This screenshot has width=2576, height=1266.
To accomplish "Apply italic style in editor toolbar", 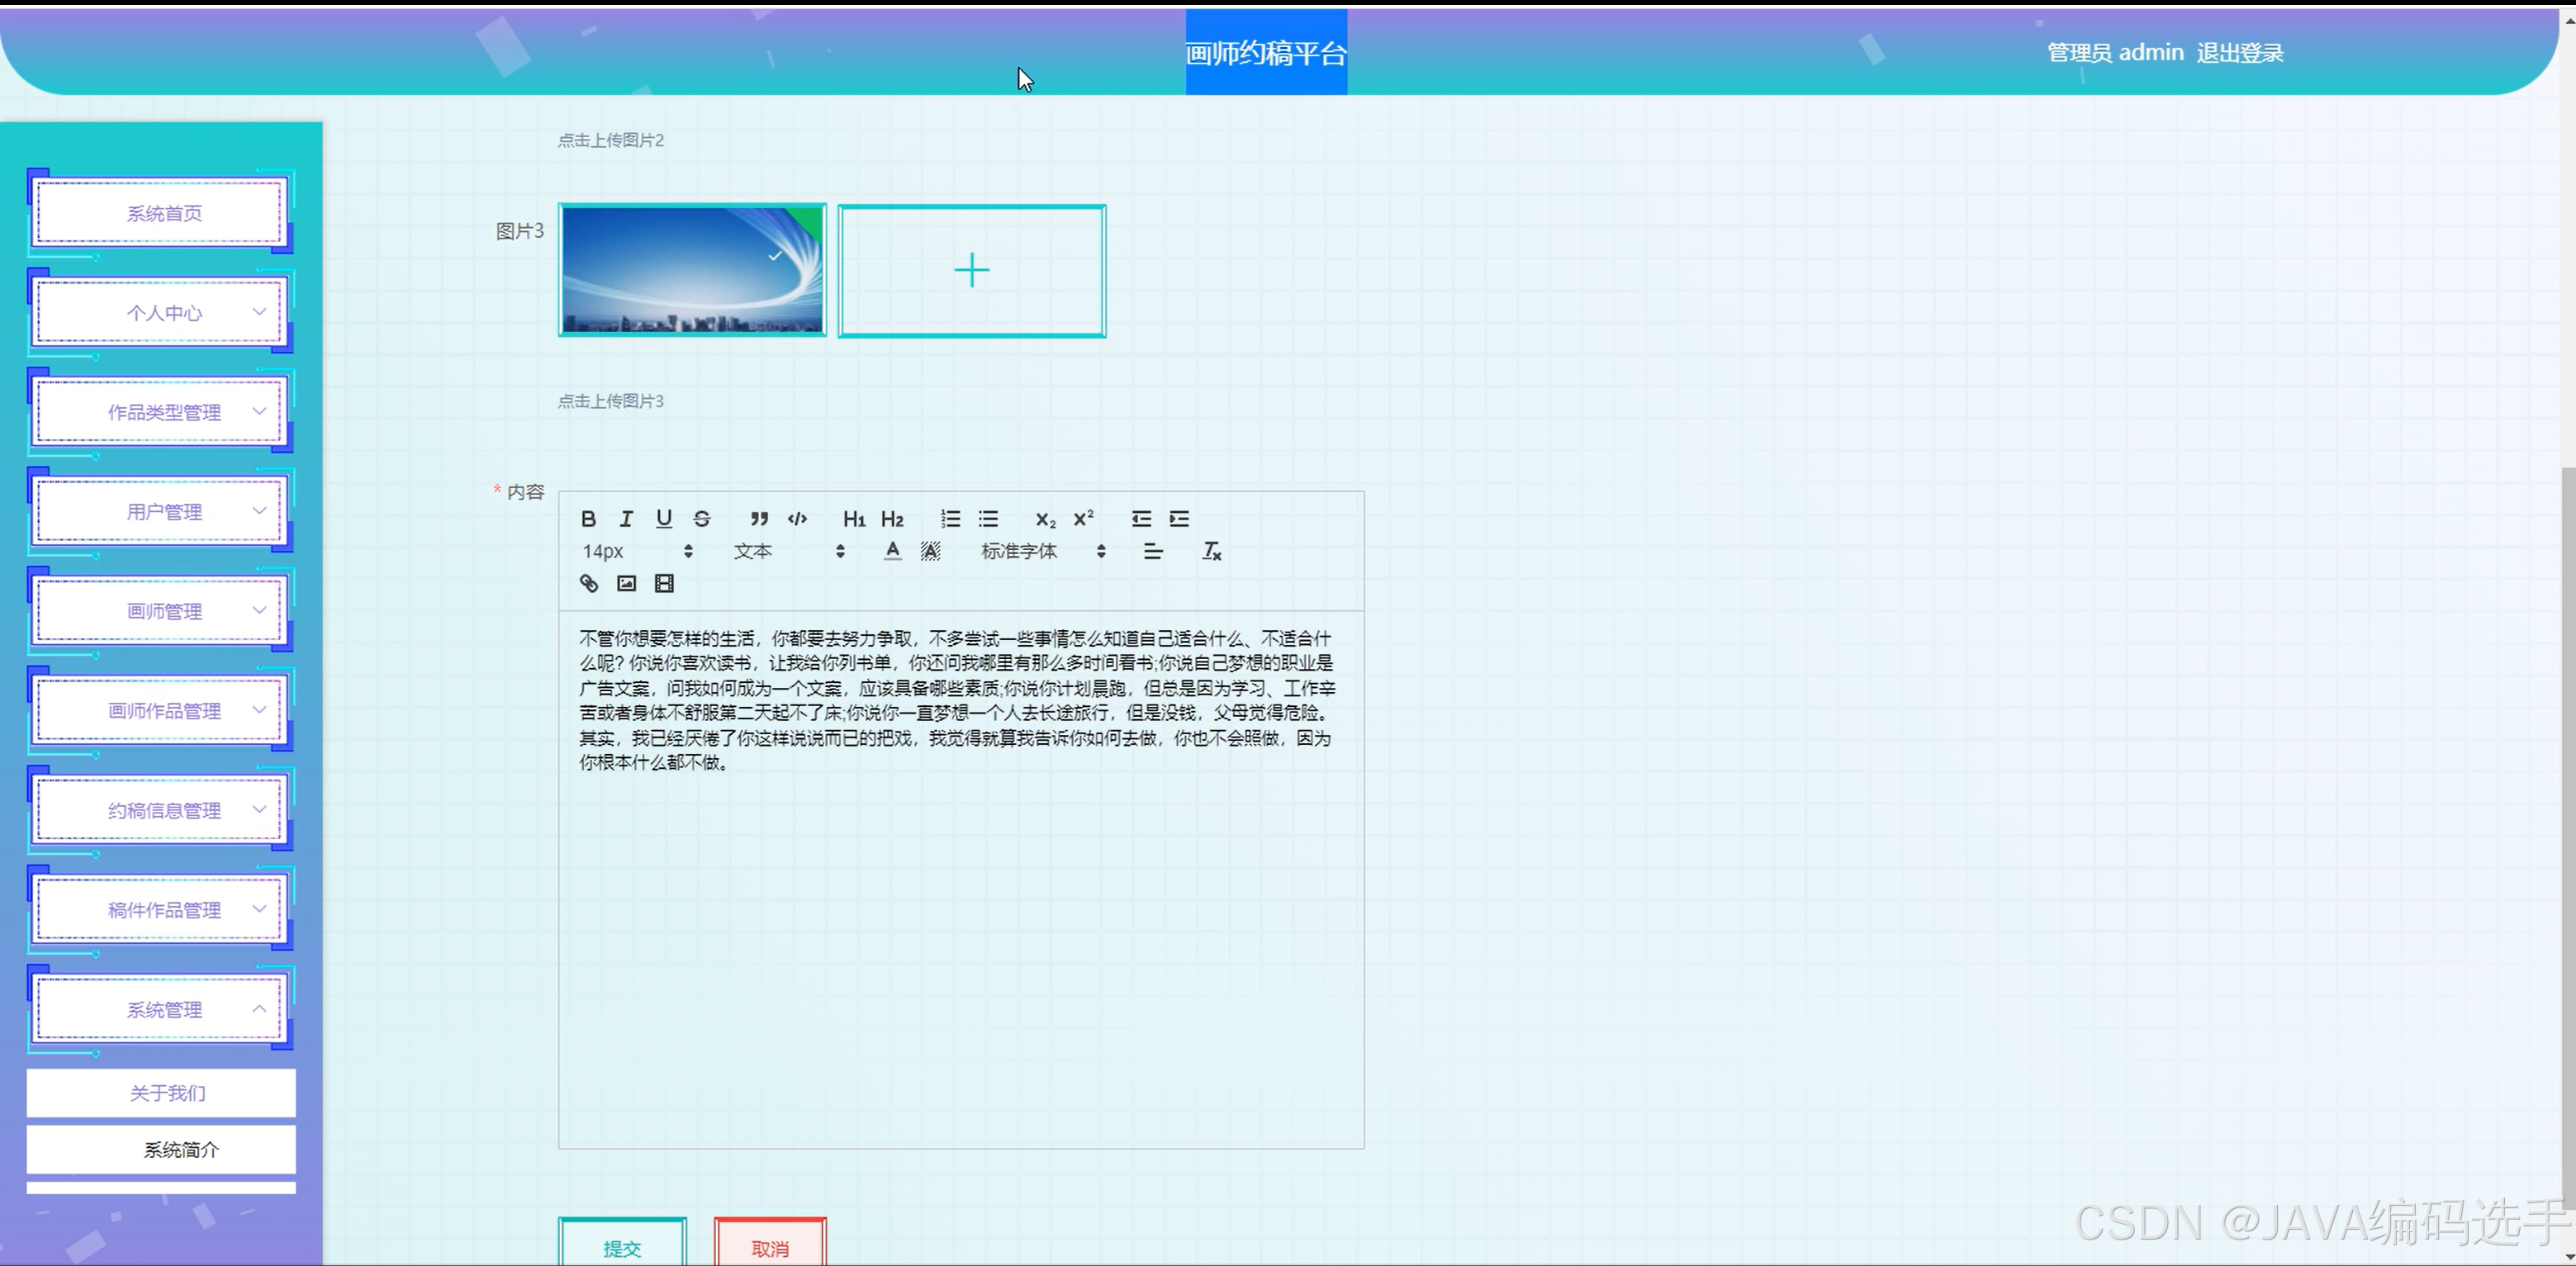I will click(x=626, y=518).
